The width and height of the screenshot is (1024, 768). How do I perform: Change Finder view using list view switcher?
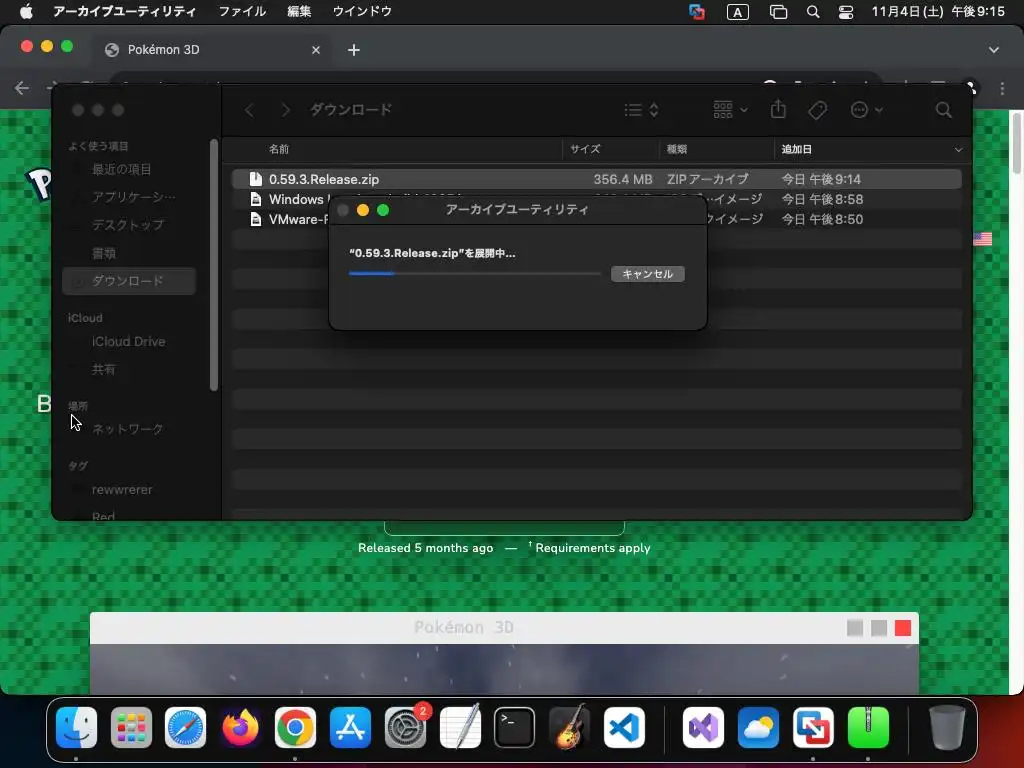coord(641,110)
